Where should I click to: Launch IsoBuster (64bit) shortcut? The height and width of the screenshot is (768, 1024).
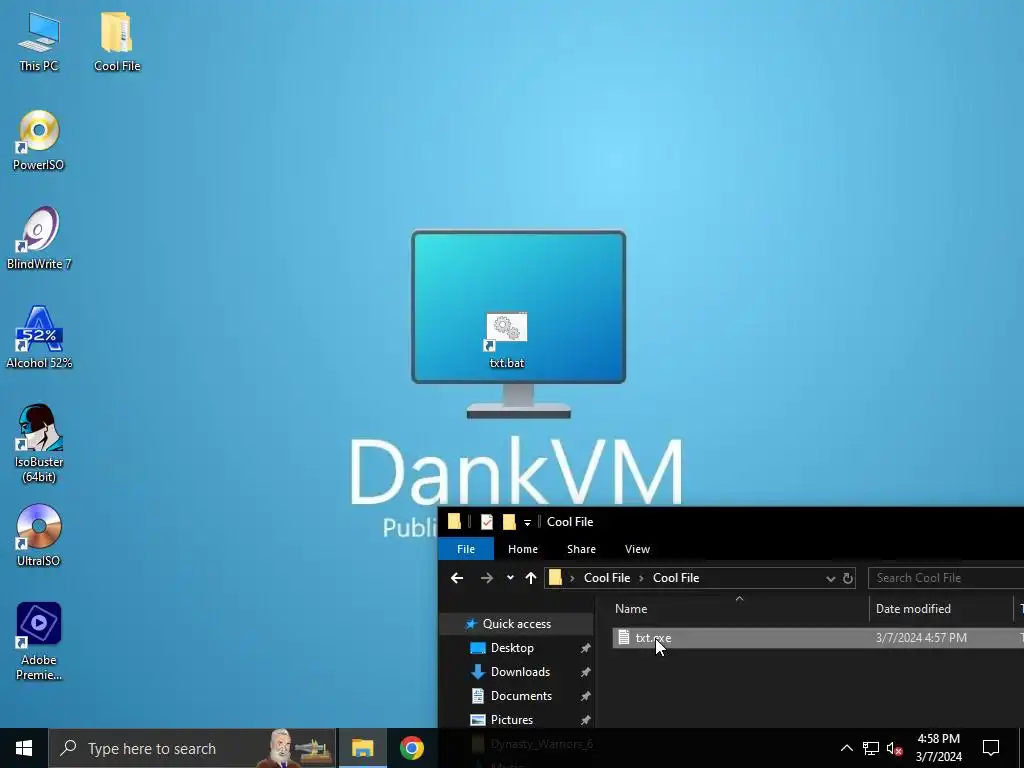click(x=39, y=444)
